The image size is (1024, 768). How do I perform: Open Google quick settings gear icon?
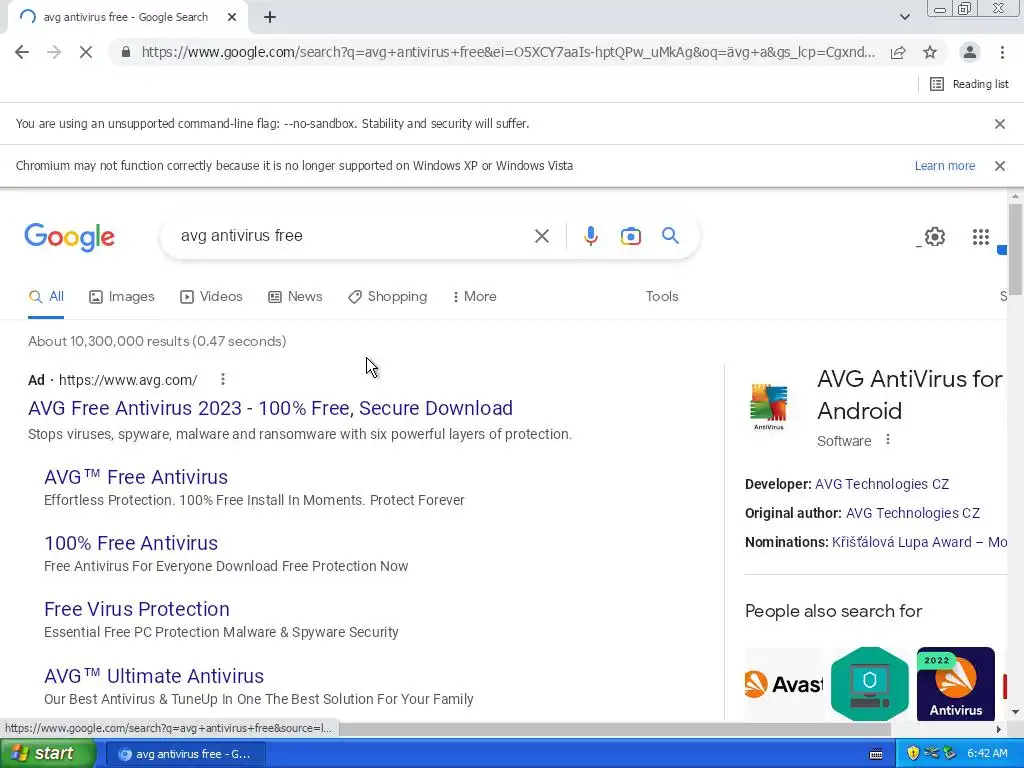tap(935, 236)
